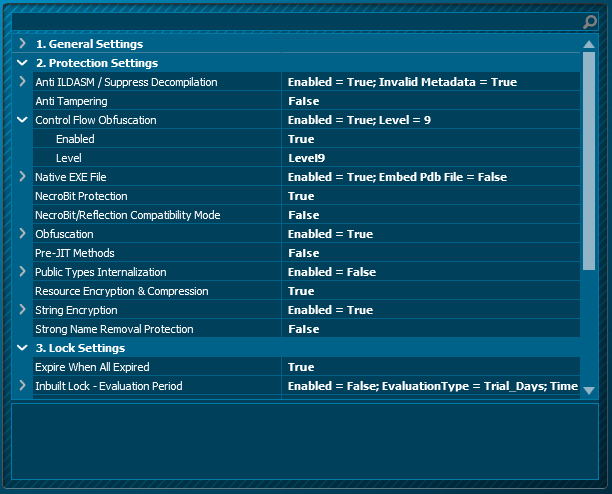612x494 pixels.
Task: Expand Inbuilt Lock - Evaluation Period
Action: 22,386
